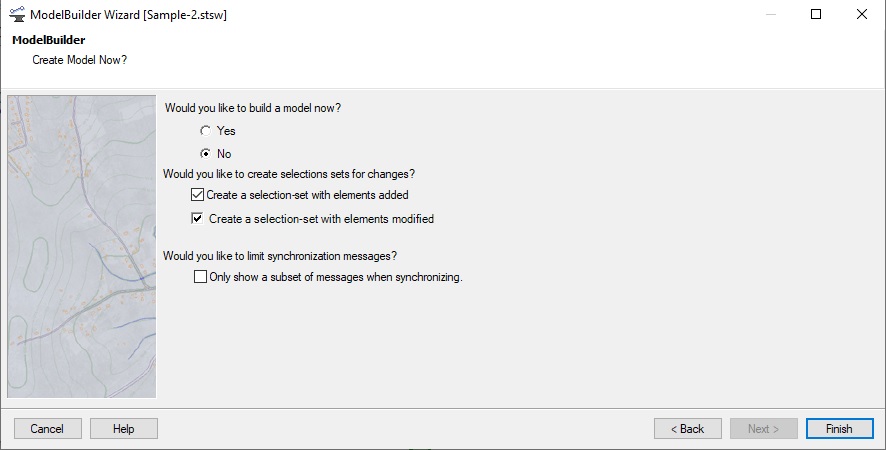Enable only showing a subset of messages
The image size is (886, 450).
point(201,277)
